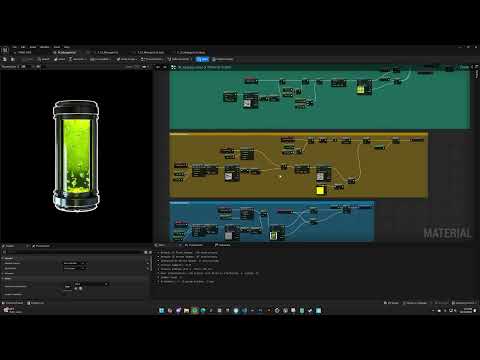480x360 pixels.
Task: Select the yellow color constant node
Action: pos(320,190)
